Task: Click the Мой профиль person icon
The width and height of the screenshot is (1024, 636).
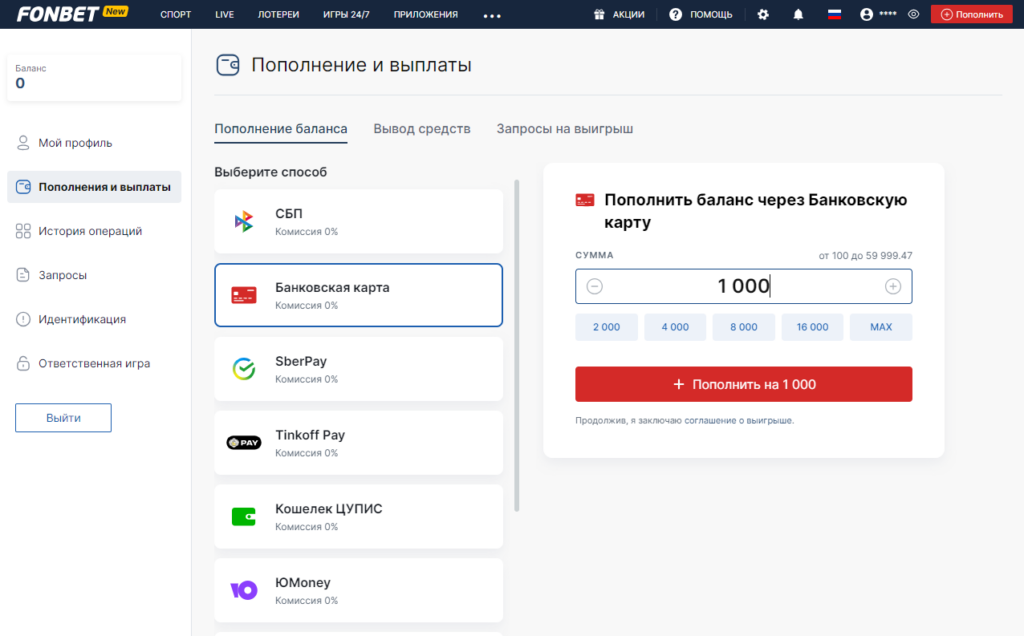Action: click(x=23, y=142)
